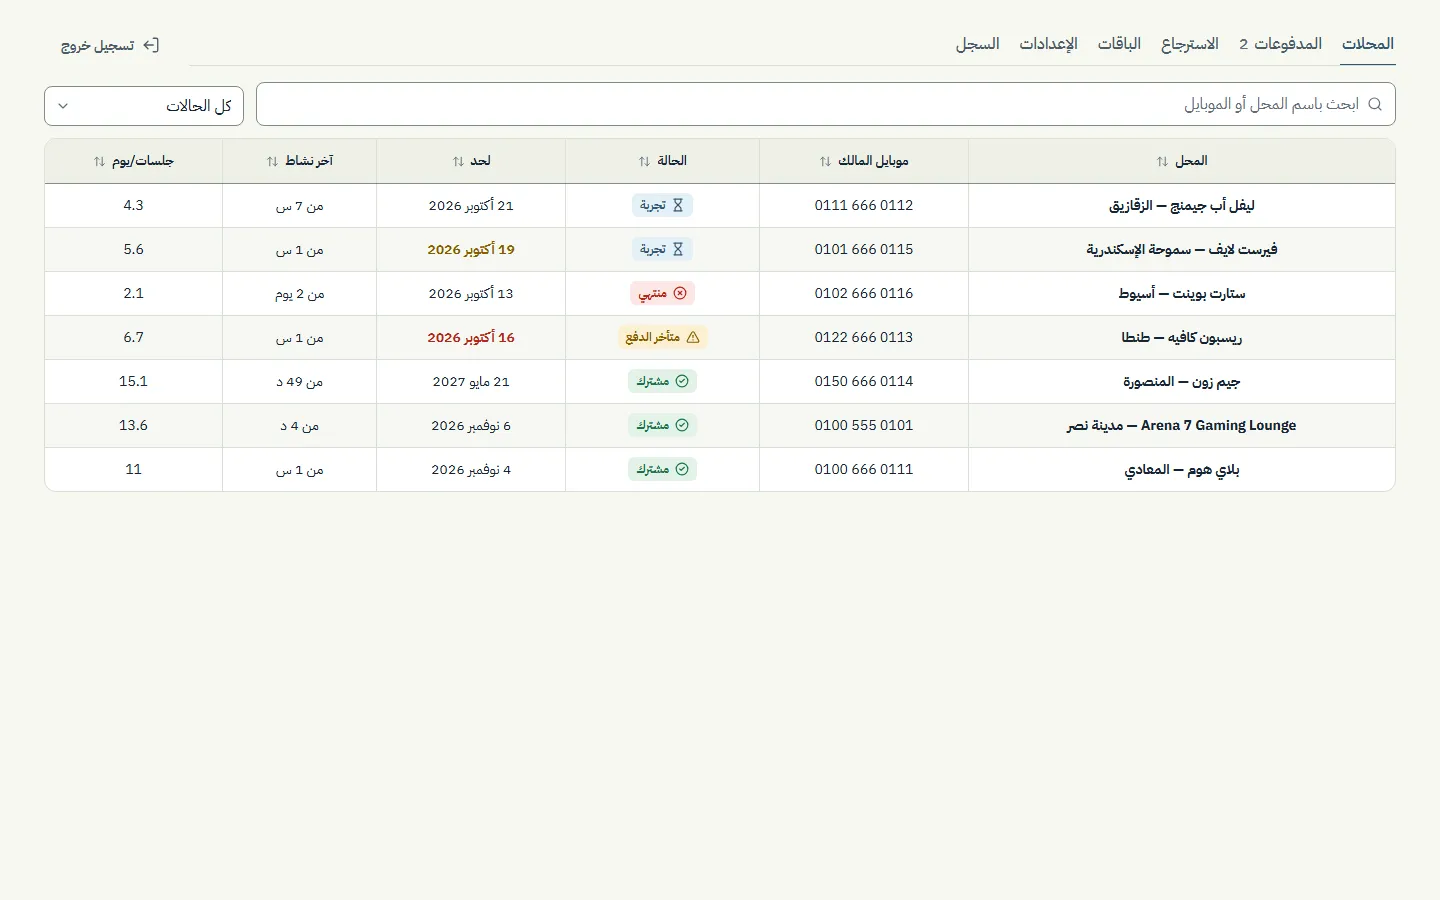Click last activity من 2 يوم
This screenshot has width=1440, height=900.
[x=300, y=294]
